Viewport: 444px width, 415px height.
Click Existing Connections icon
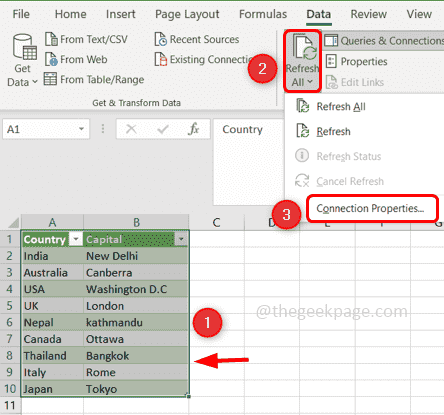160,59
